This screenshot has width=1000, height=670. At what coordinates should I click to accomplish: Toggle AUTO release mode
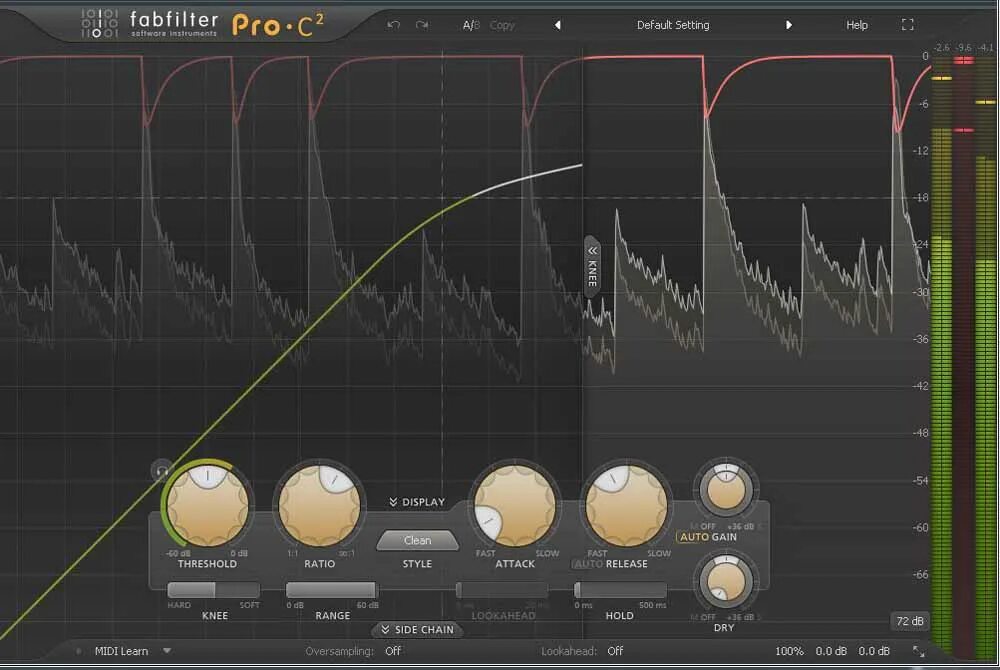[x=588, y=564]
